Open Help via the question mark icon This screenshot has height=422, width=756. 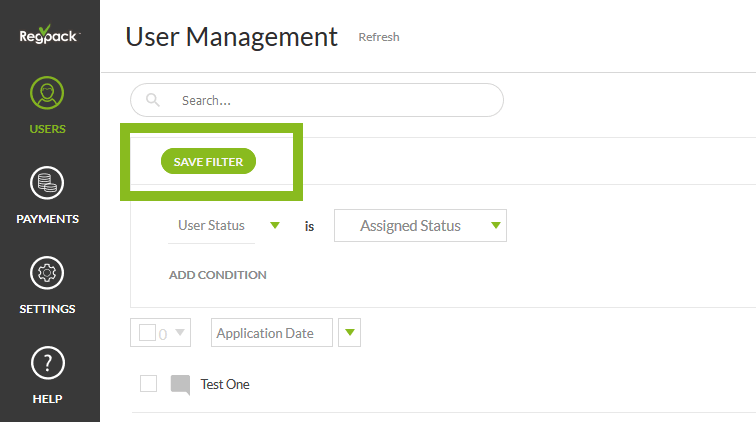pos(48,364)
